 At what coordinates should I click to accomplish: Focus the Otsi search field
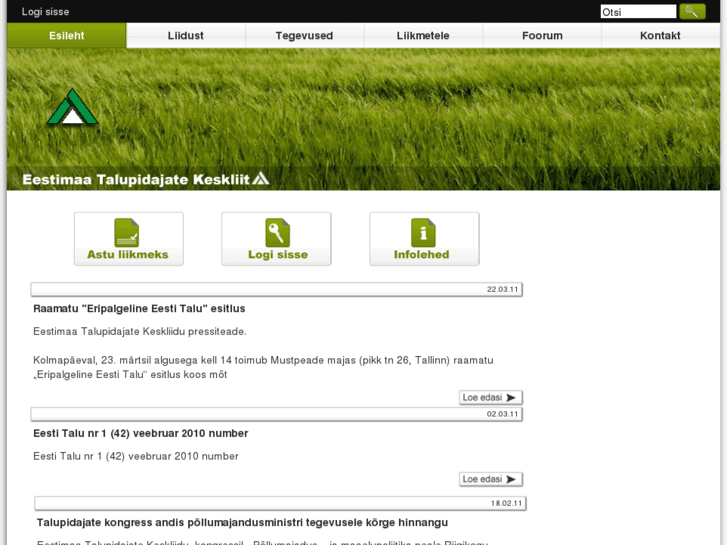coord(638,12)
